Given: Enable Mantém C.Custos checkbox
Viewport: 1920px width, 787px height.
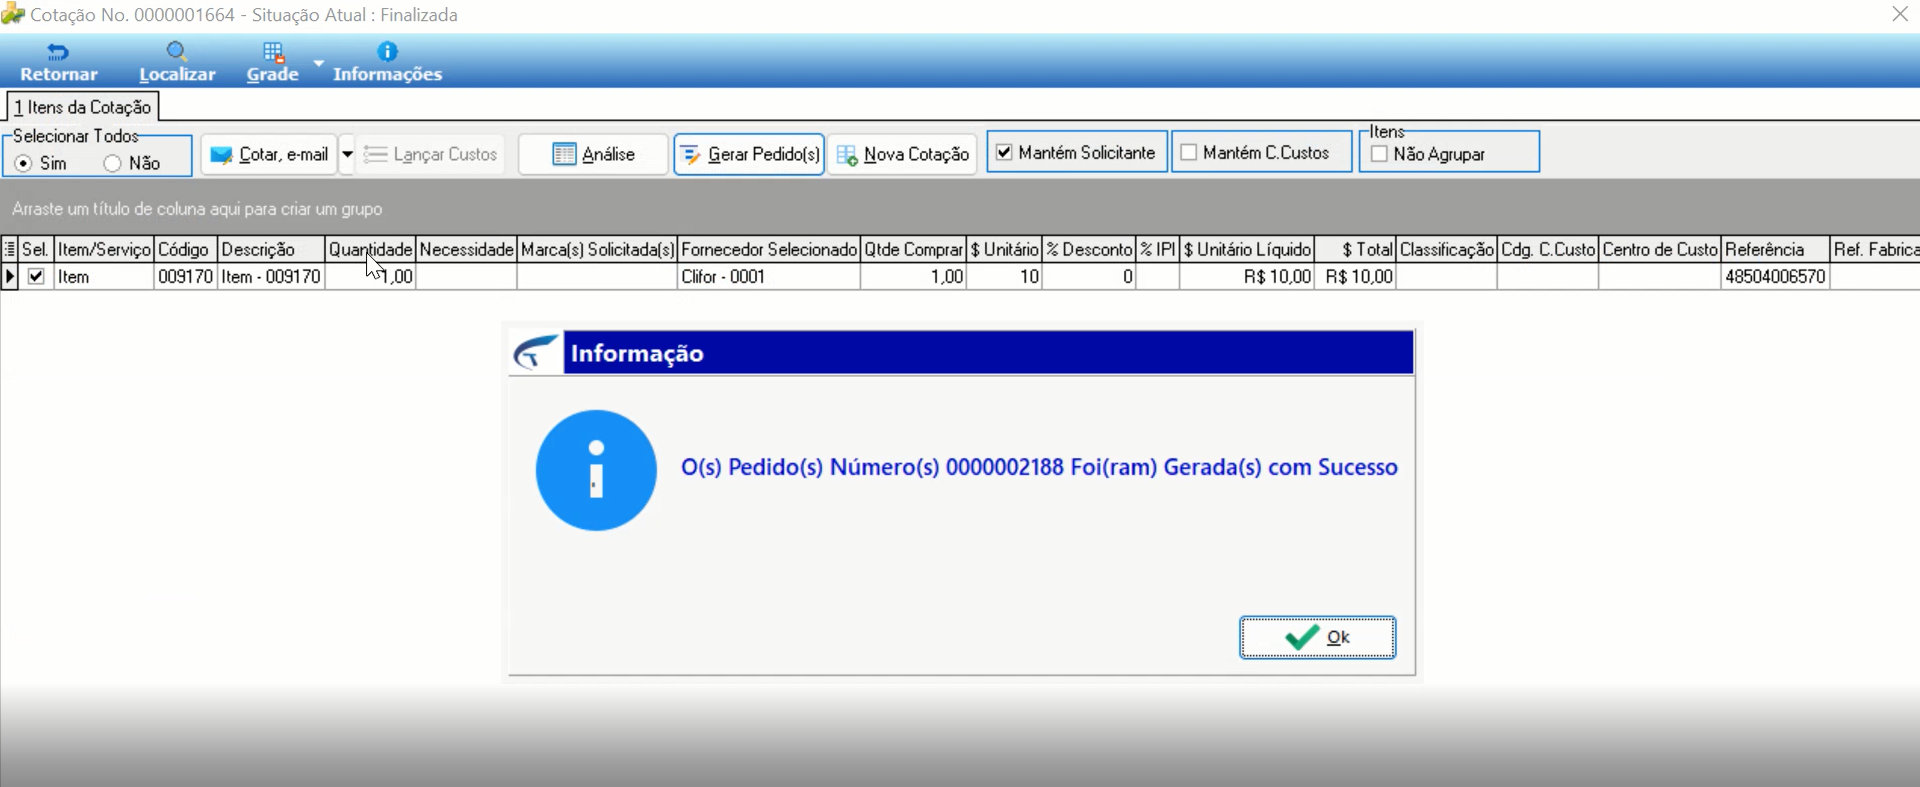Looking at the screenshot, I should click(1189, 152).
